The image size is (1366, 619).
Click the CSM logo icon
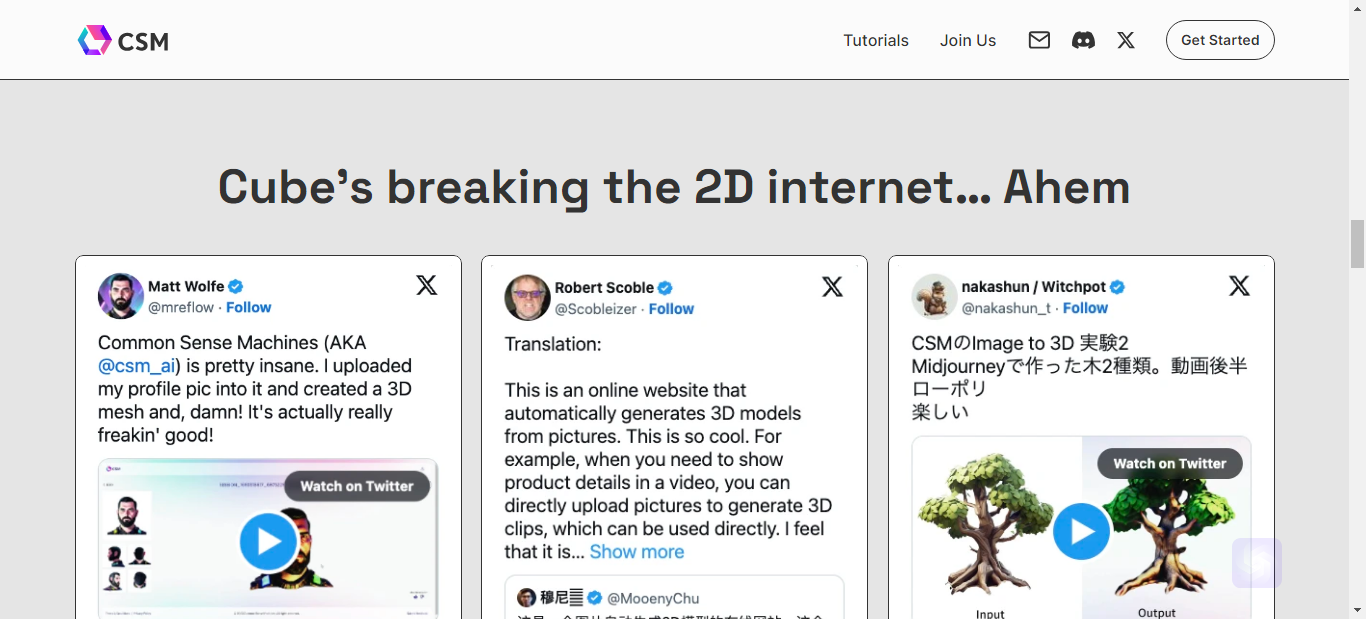click(x=94, y=40)
